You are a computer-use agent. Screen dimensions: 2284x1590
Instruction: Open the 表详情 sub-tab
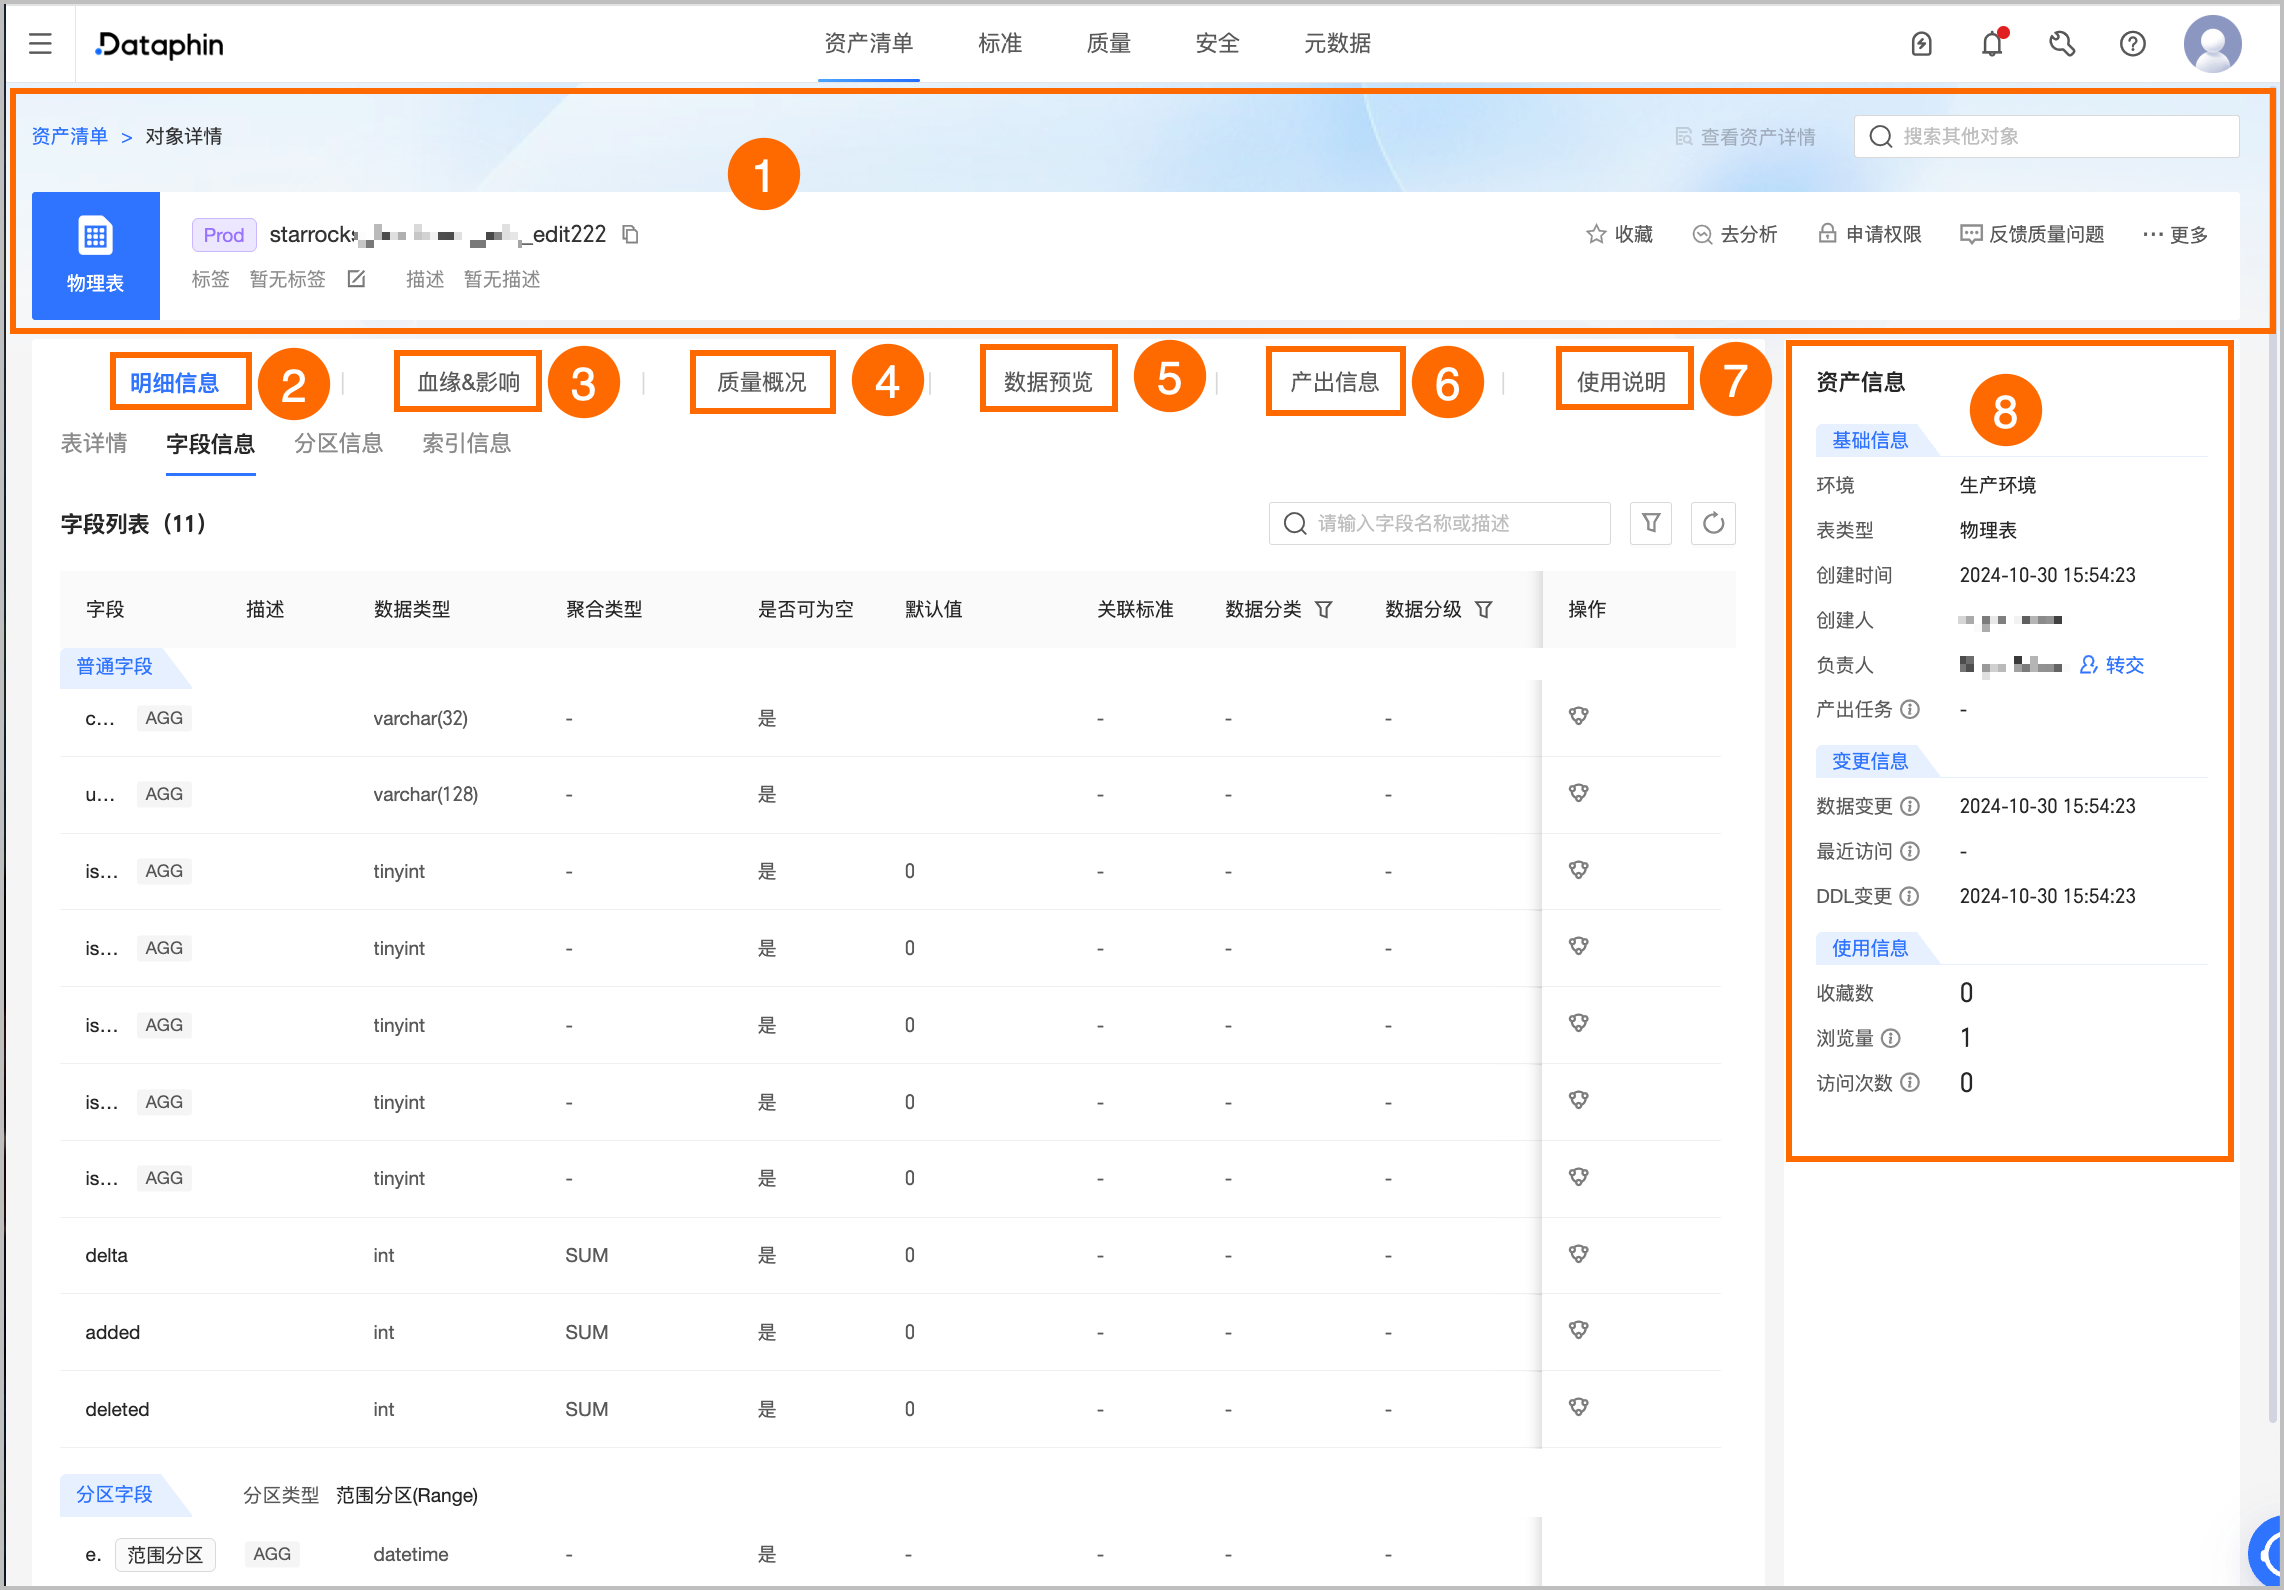click(94, 443)
